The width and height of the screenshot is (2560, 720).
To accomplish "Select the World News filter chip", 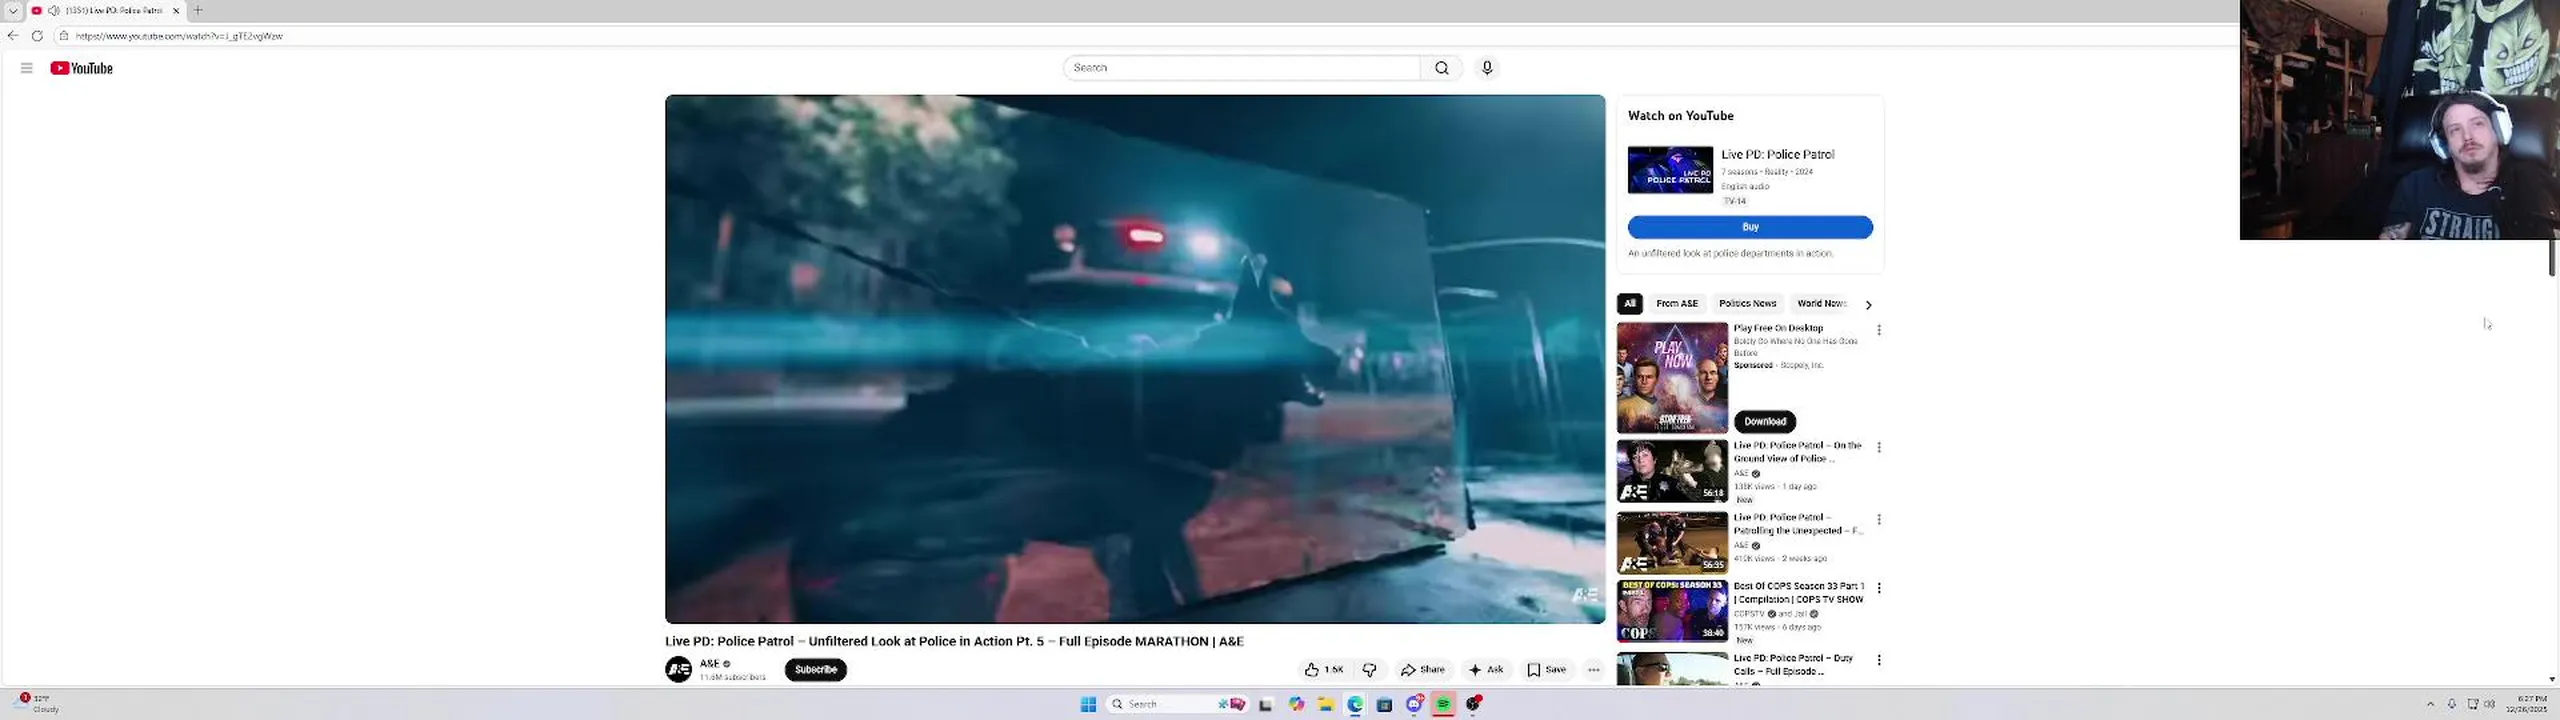I will (1822, 304).
